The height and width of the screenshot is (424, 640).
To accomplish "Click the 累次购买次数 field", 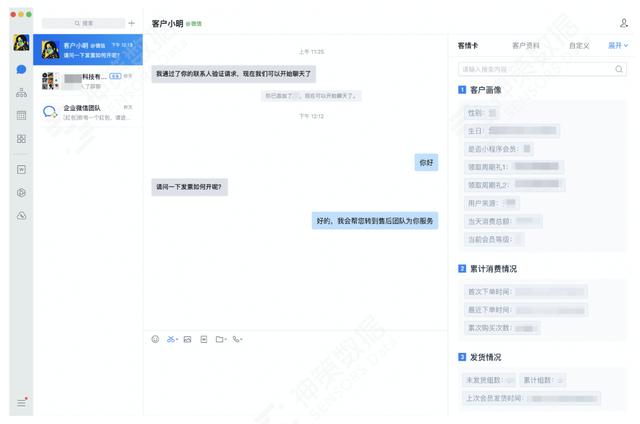I will coord(502,328).
